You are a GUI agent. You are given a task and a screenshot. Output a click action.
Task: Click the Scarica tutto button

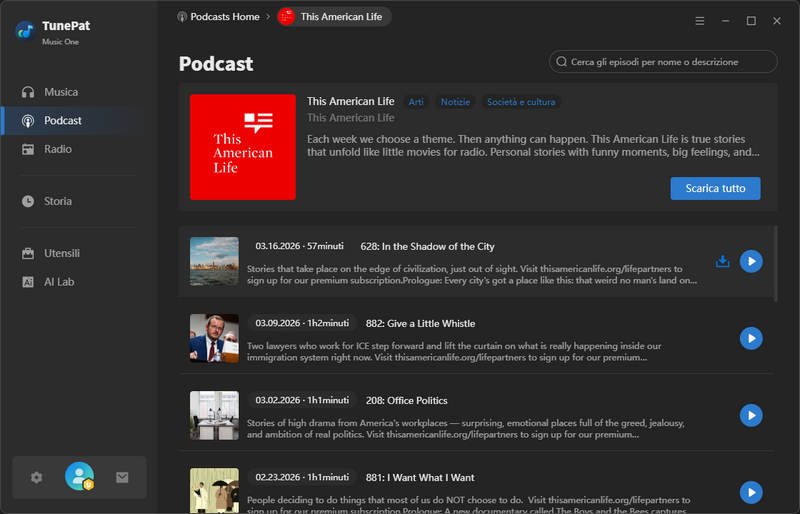pyautogui.click(x=715, y=188)
